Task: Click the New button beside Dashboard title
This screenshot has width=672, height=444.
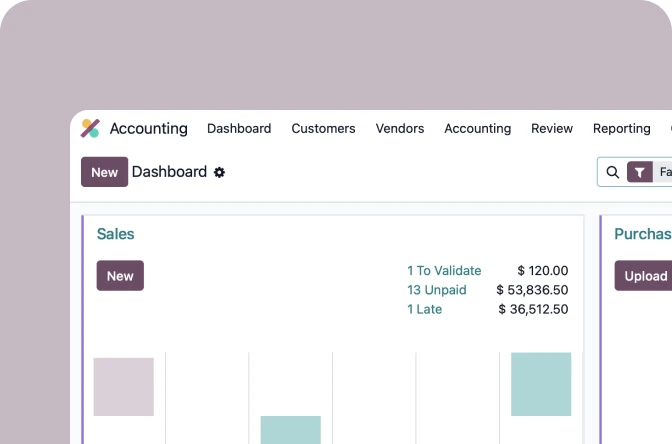Action: [105, 172]
